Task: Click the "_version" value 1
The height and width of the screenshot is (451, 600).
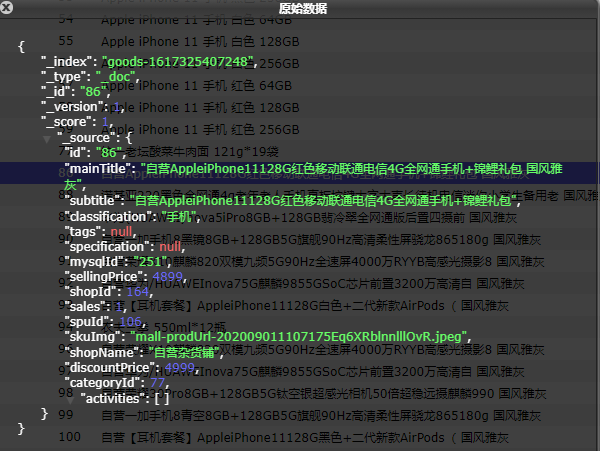Action: coord(117,107)
